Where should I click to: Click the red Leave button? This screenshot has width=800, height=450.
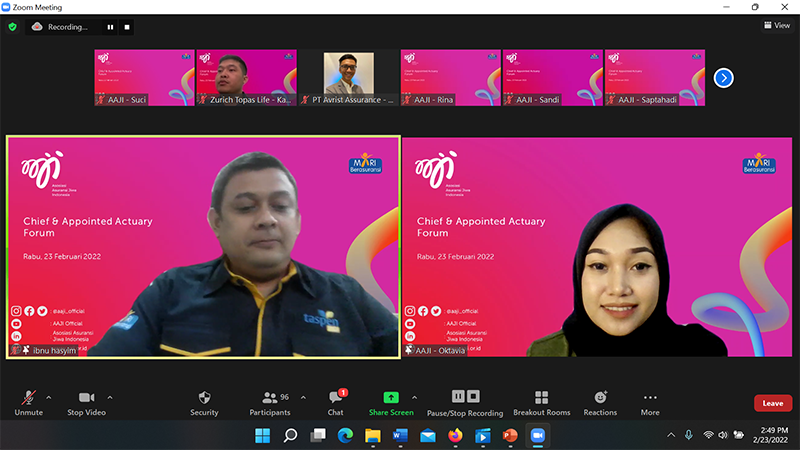click(x=772, y=403)
